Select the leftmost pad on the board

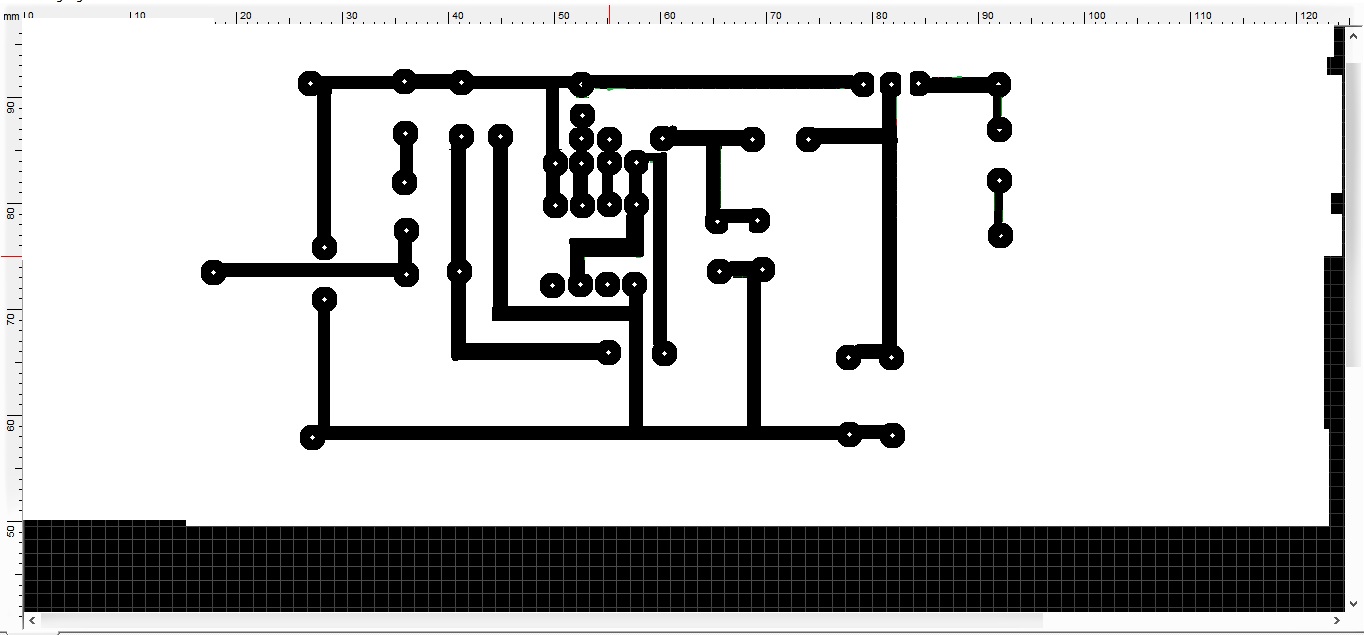(213, 272)
